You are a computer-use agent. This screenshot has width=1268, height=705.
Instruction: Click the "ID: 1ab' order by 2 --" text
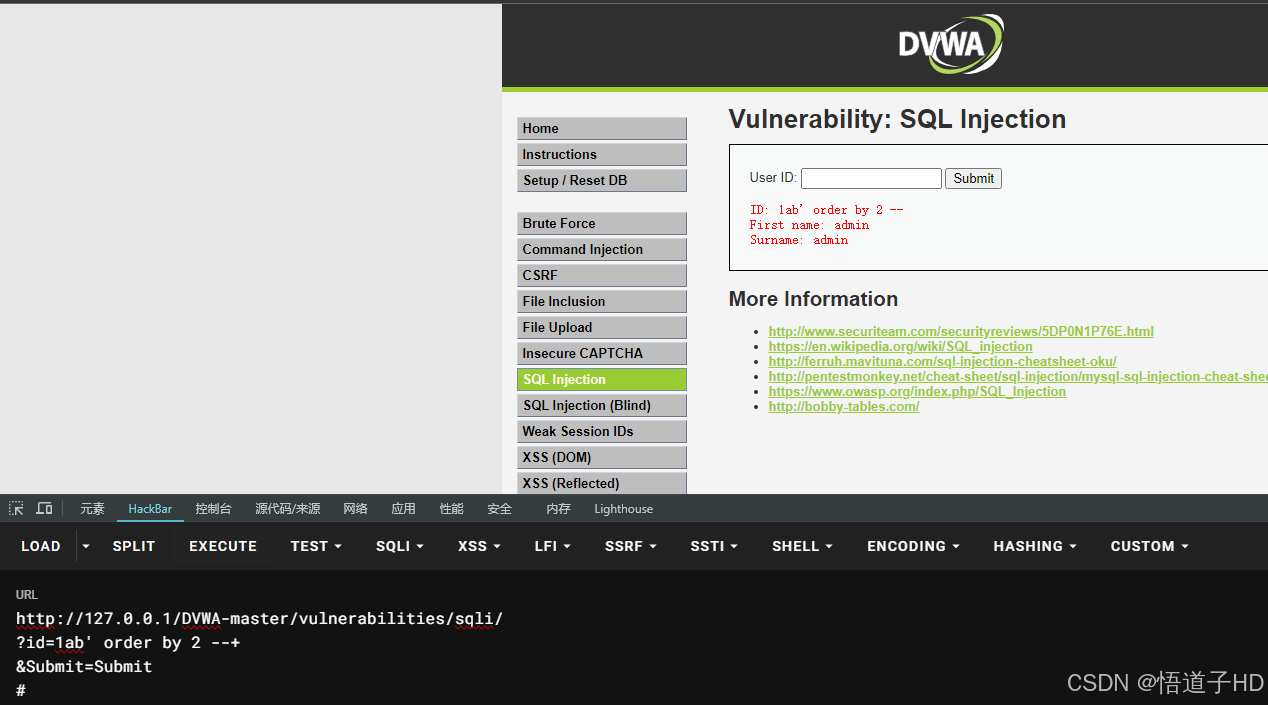[826, 210]
